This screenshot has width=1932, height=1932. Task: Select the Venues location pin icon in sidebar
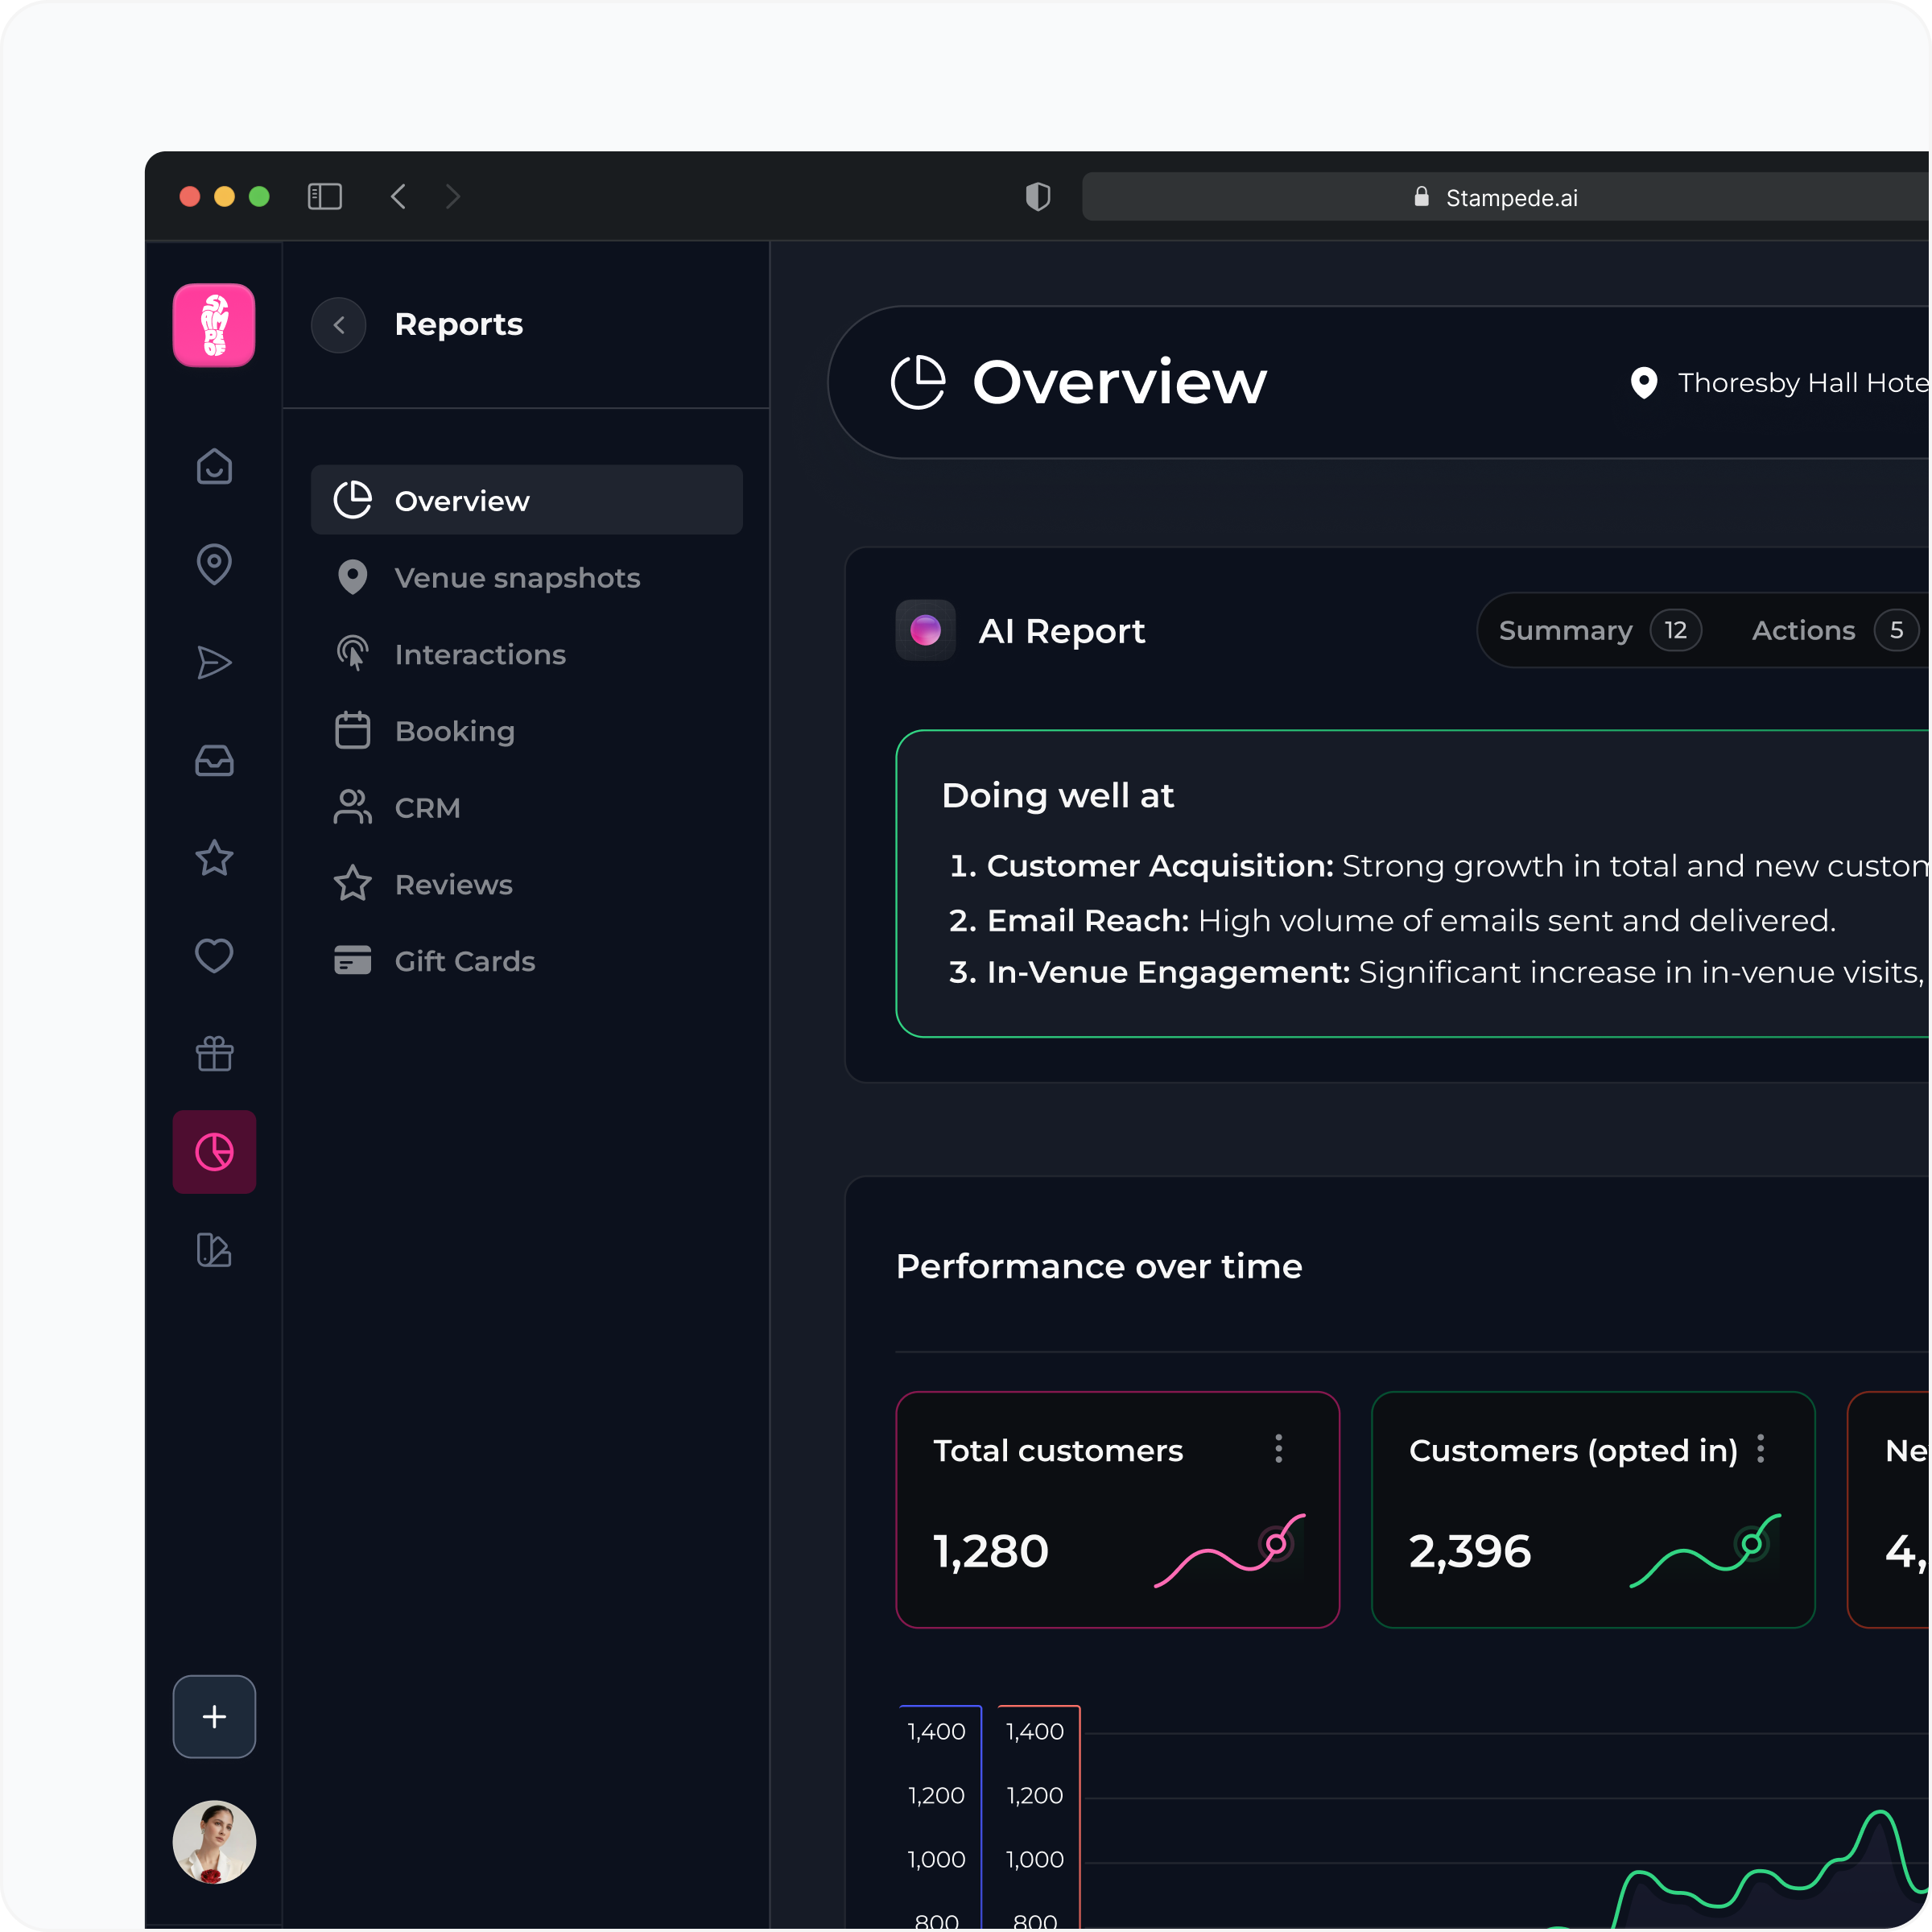[214, 564]
